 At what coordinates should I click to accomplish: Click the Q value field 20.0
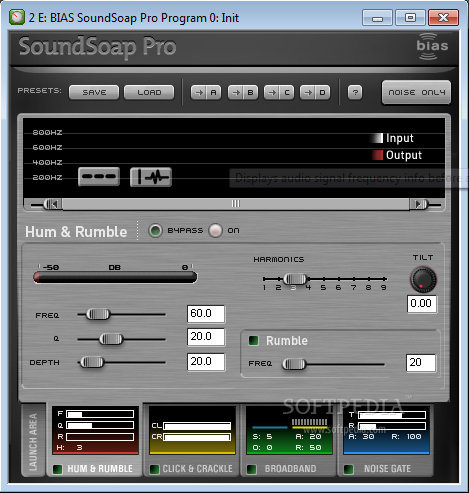[x=206, y=337]
